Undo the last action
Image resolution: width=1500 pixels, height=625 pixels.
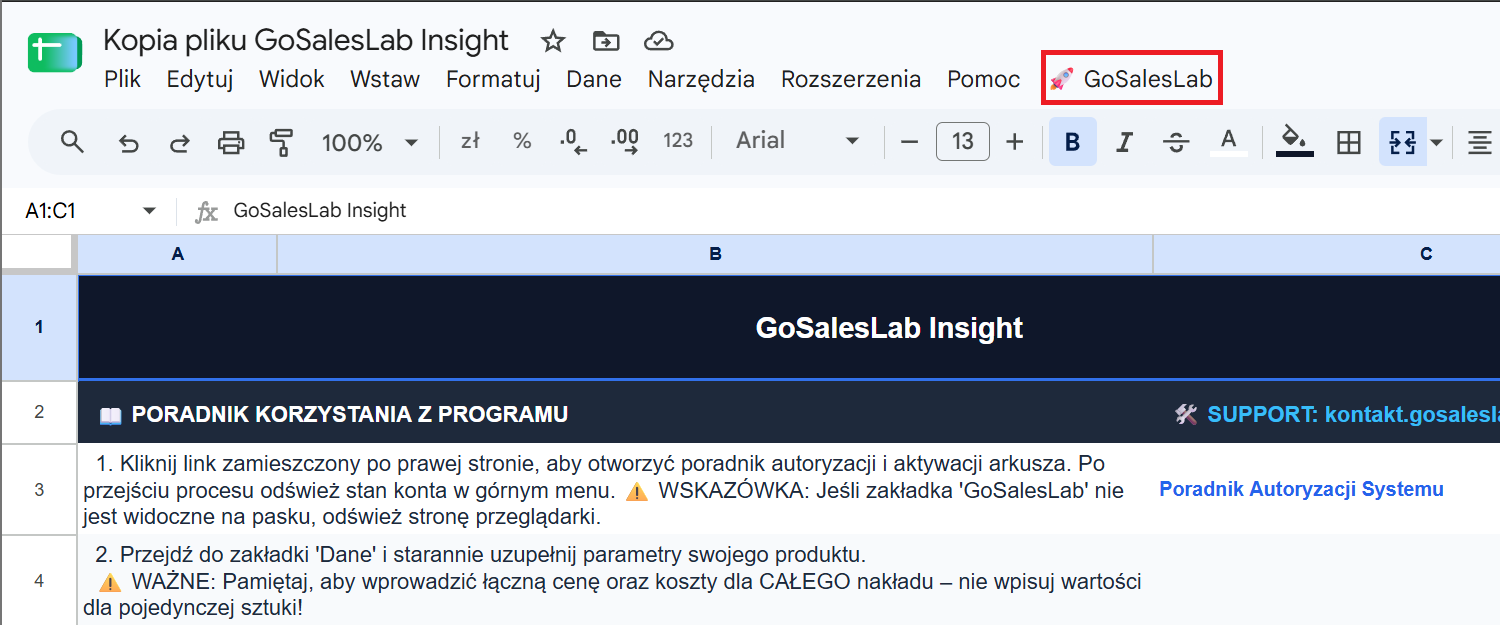pyautogui.click(x=128, y=142)
